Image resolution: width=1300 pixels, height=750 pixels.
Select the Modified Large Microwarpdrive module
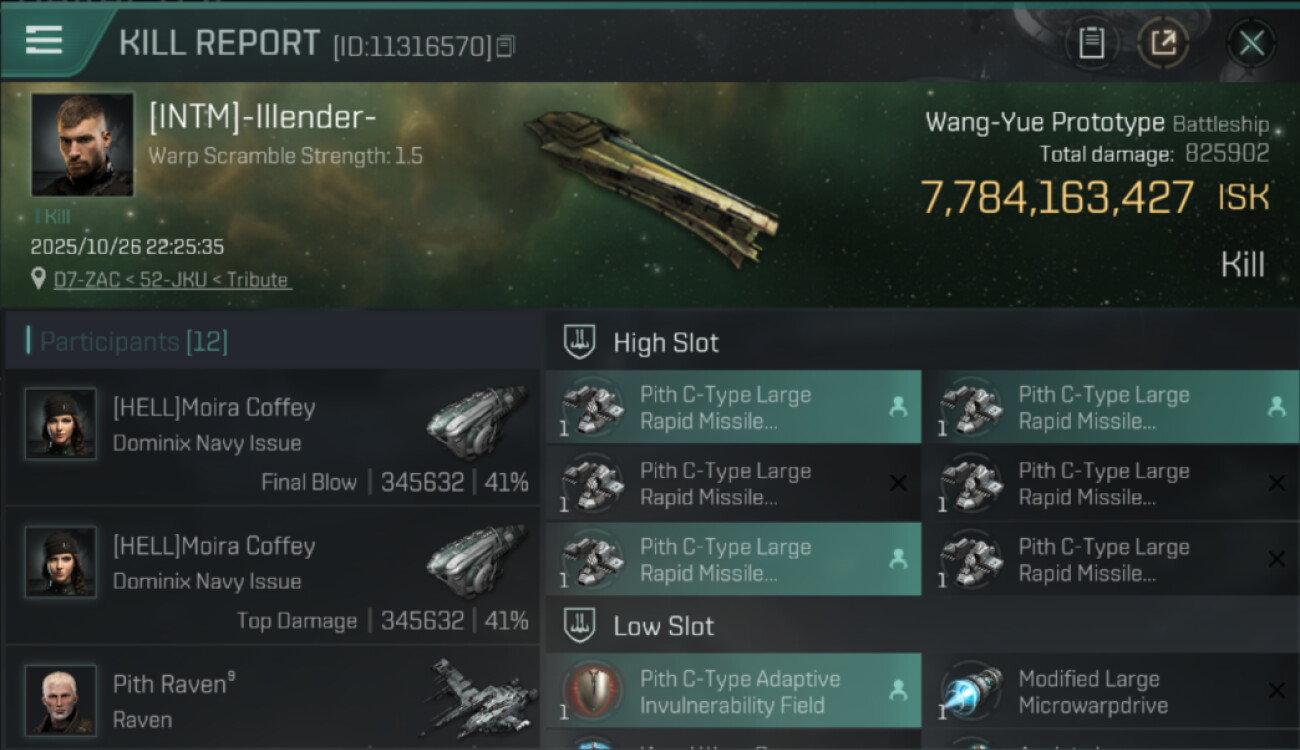coord(1112,691)
